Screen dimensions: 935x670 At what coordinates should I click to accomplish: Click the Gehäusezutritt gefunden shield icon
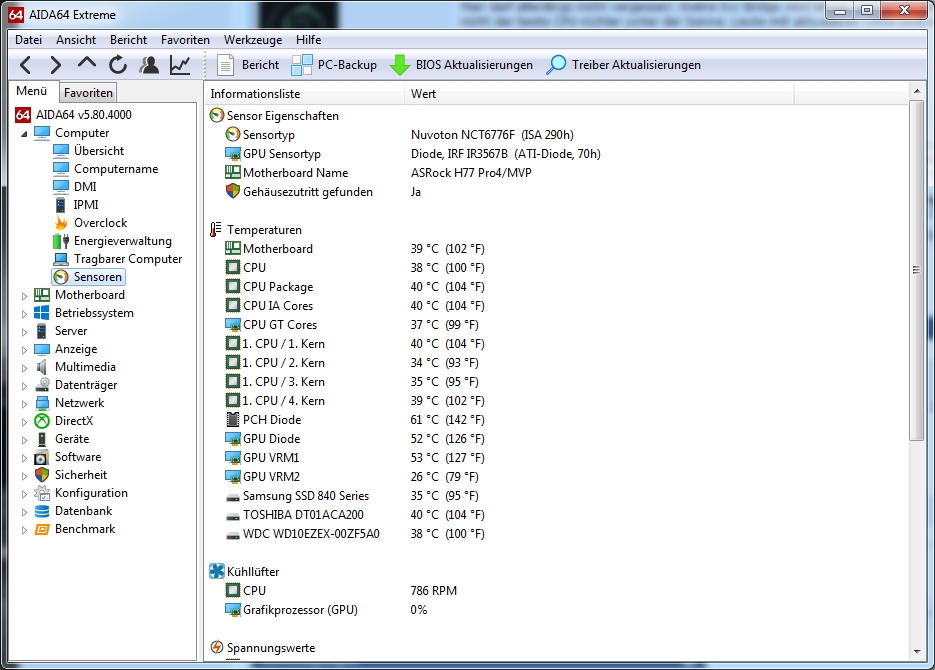pyautogui.click(x=233, y=192)
